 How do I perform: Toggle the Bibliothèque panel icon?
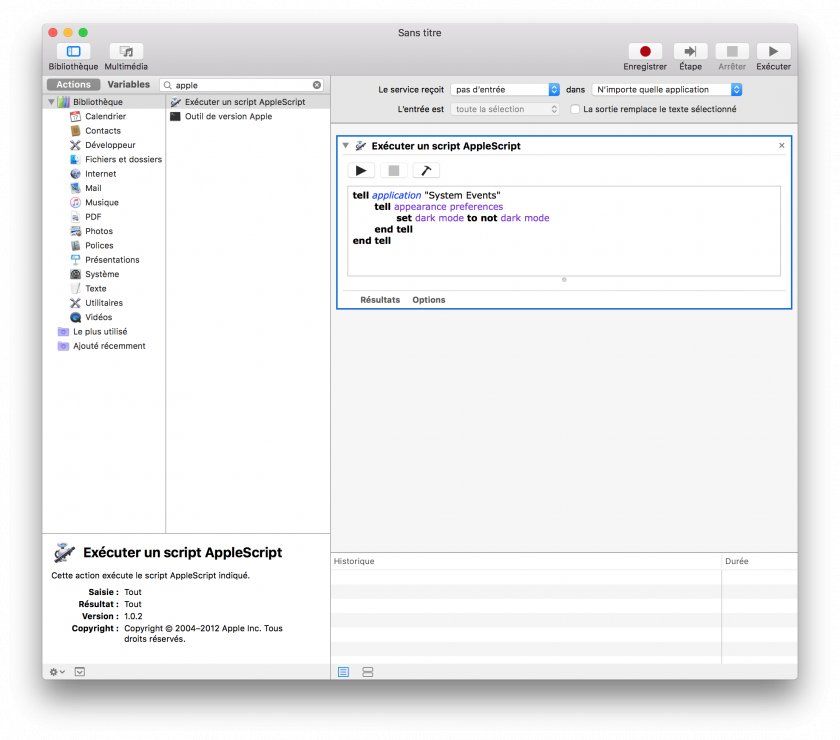pos(73,51)
